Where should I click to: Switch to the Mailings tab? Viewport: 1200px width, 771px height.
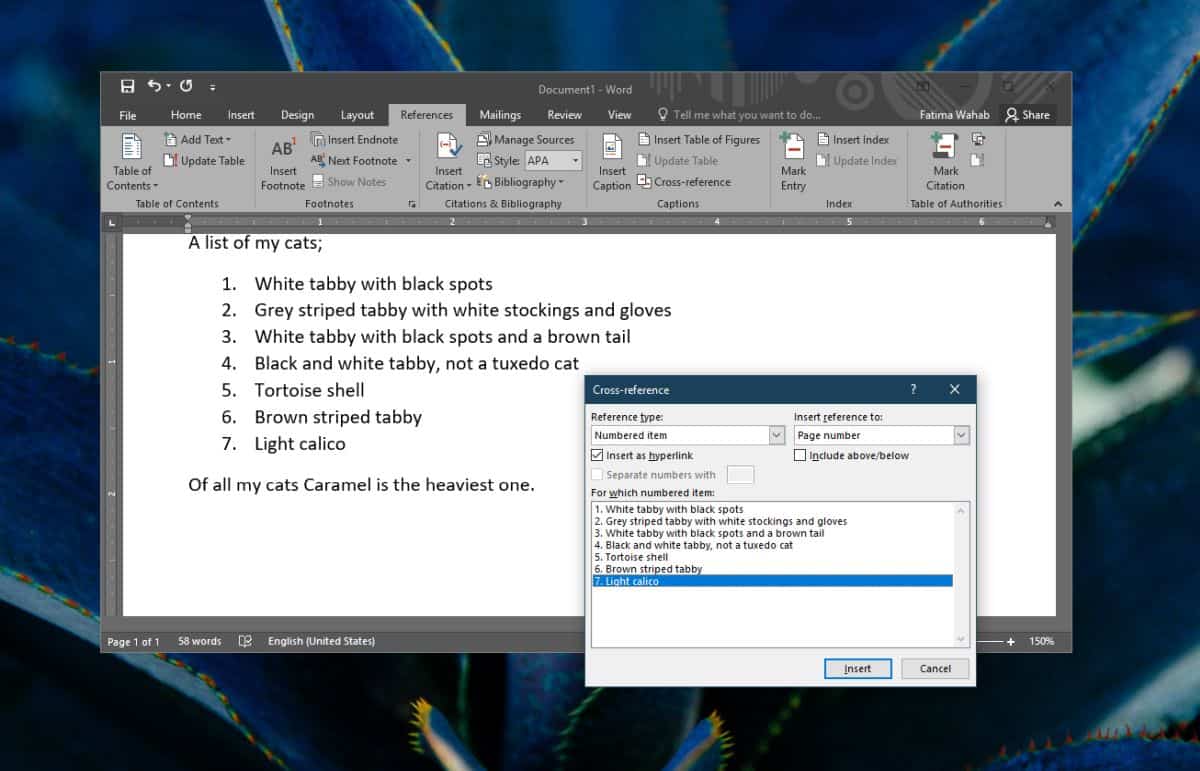pos(500,115)
